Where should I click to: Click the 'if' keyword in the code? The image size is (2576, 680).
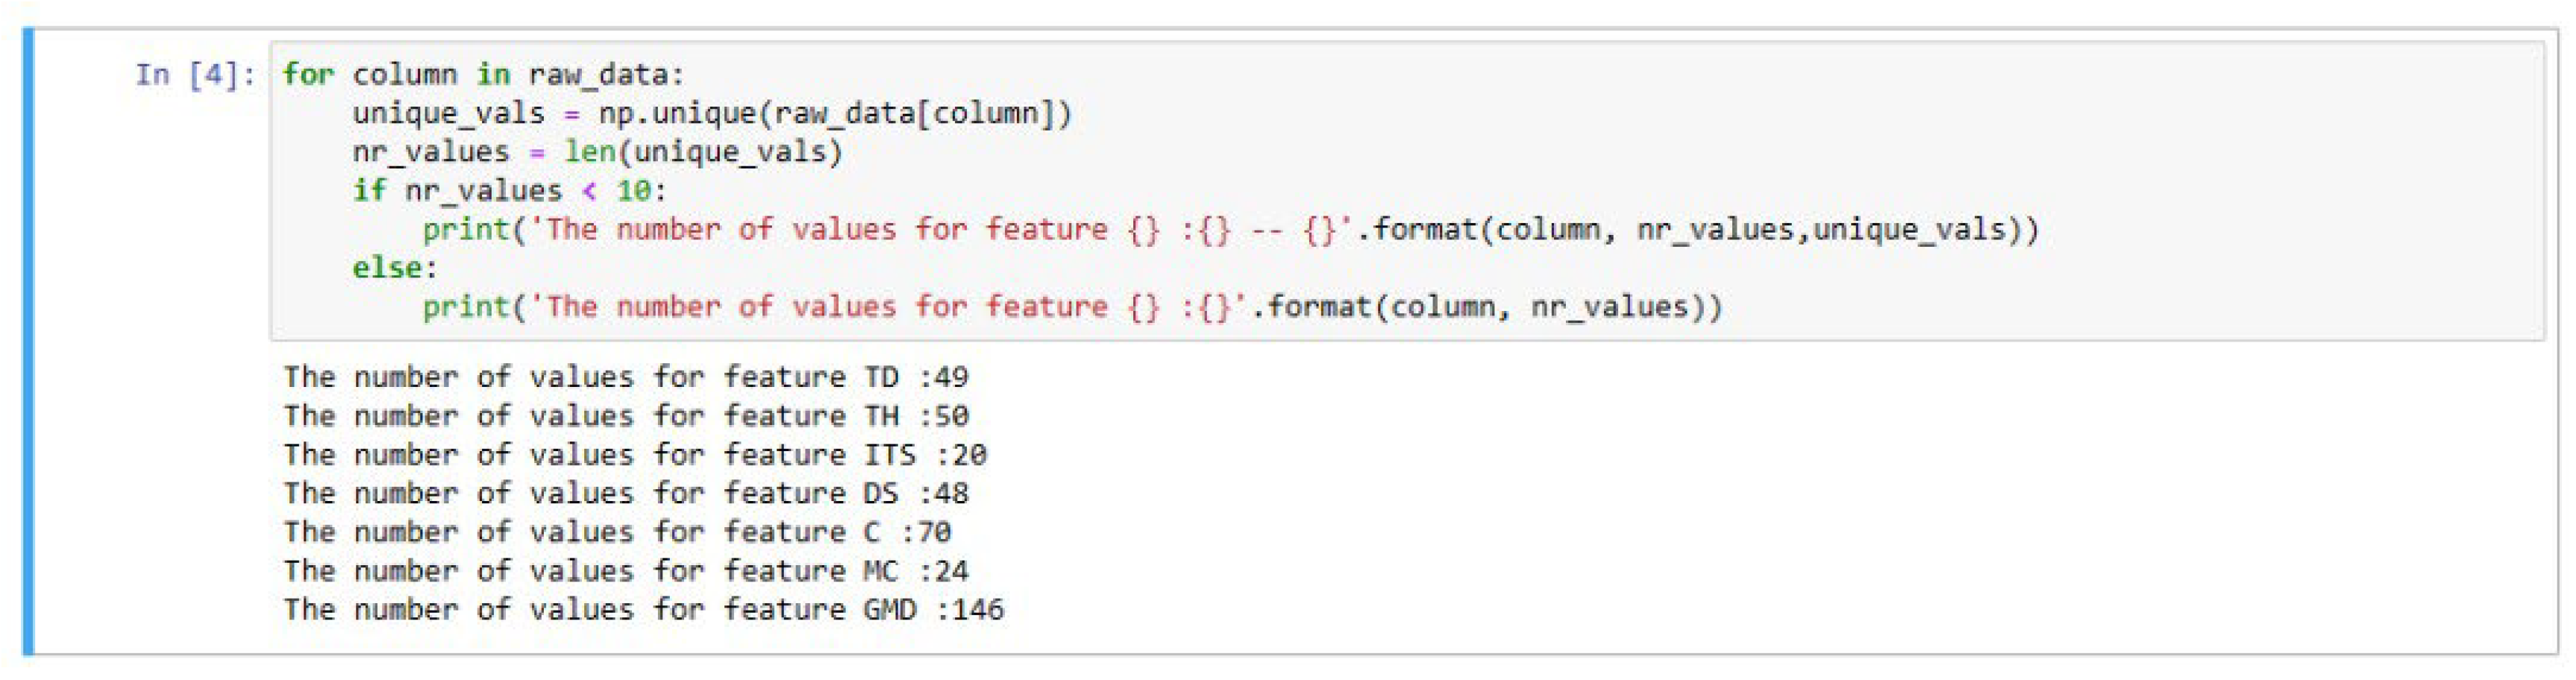pos(369,191)
